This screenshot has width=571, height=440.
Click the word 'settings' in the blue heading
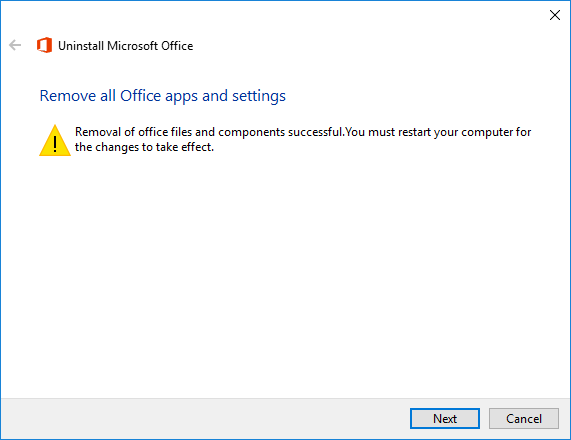click(259, 96)
